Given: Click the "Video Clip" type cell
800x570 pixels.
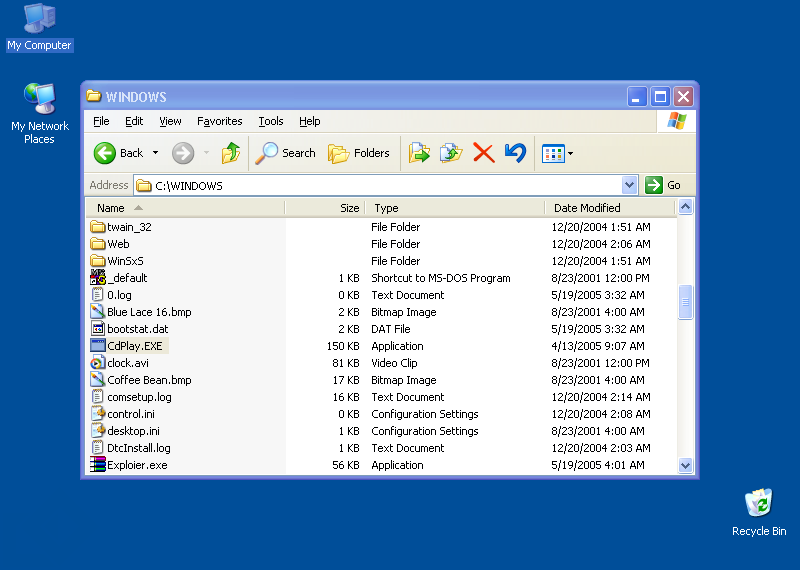Looking at the screenshot, I should point(394,363).
